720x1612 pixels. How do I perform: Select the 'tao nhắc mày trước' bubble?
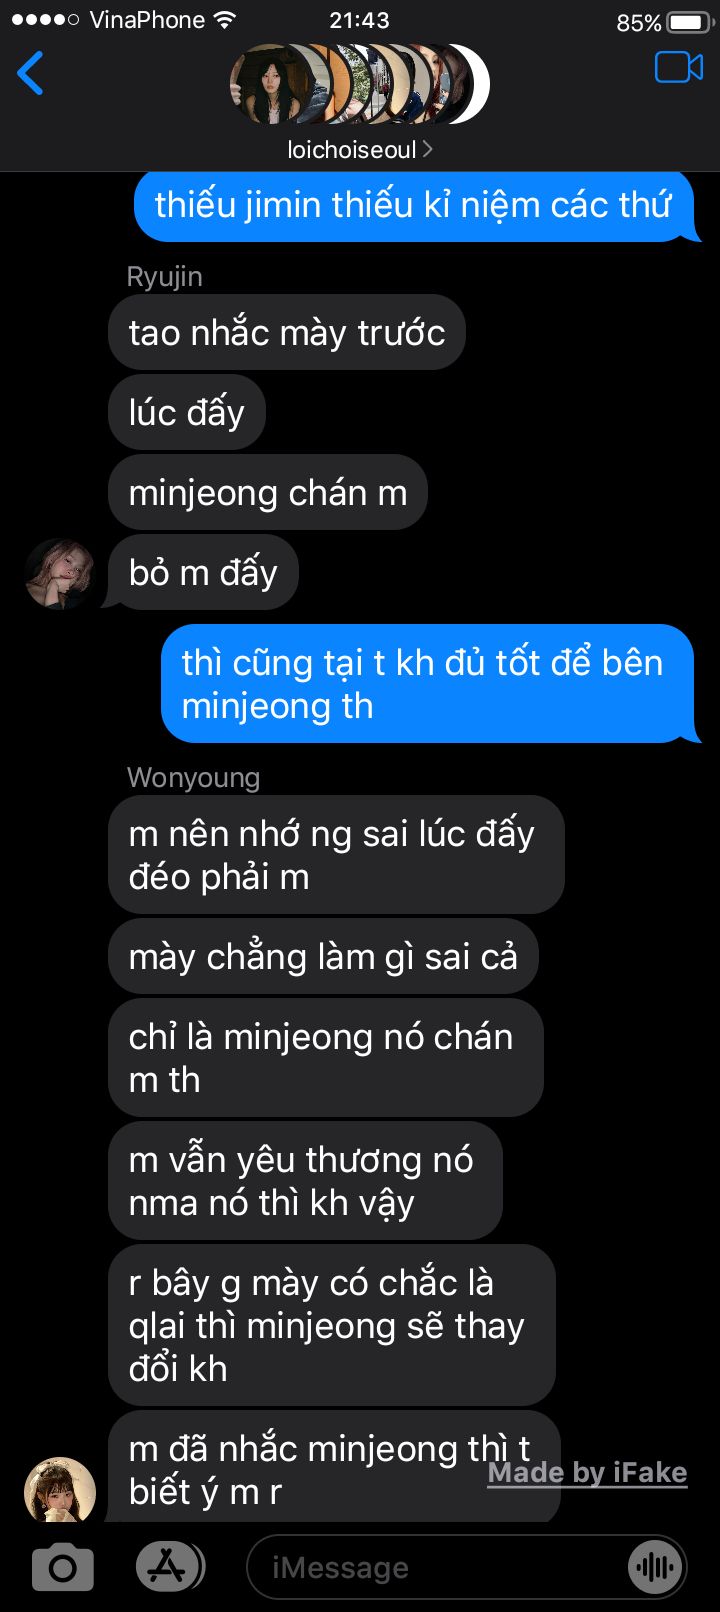click(287, 332)
